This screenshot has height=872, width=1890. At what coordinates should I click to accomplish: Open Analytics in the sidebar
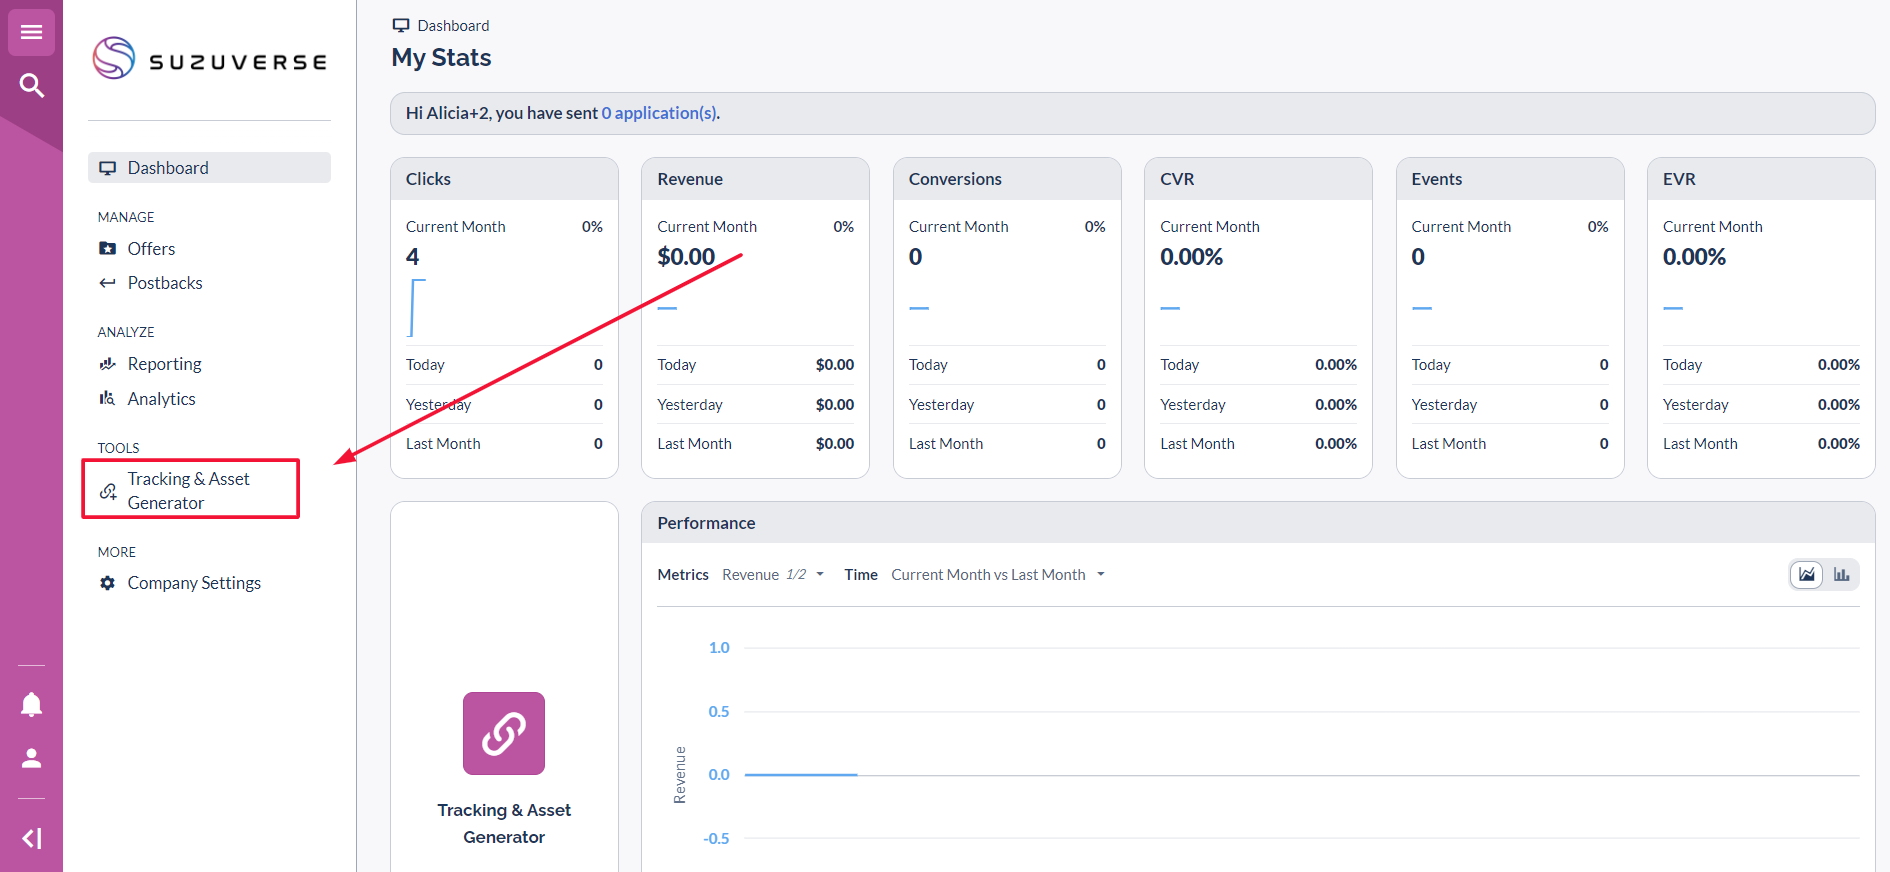[x=161, y=399]
